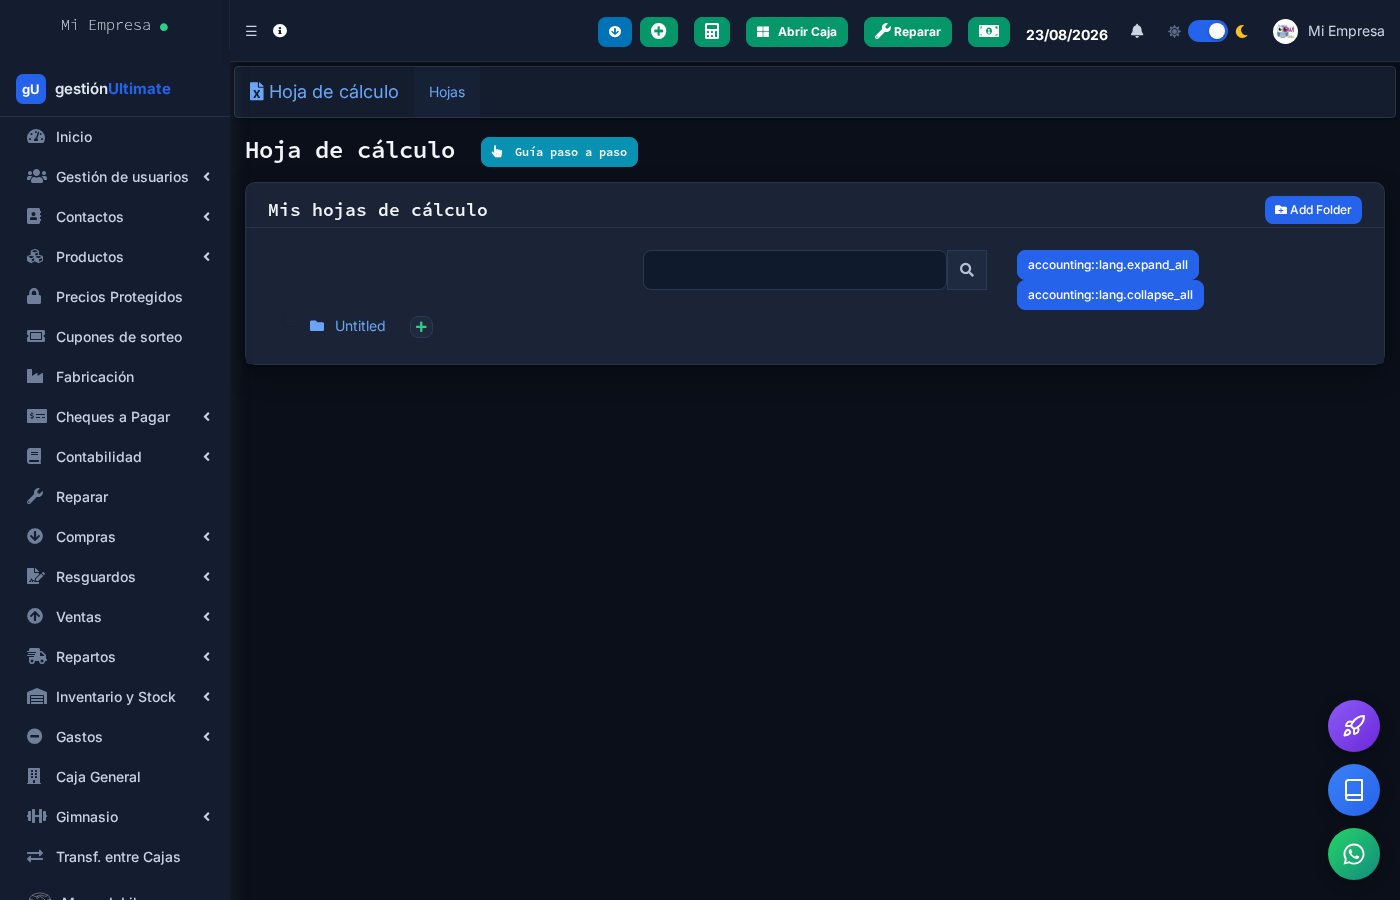Click the Gimnasio dumbbell icon
1400x900 pixels.
click(37, 816)
